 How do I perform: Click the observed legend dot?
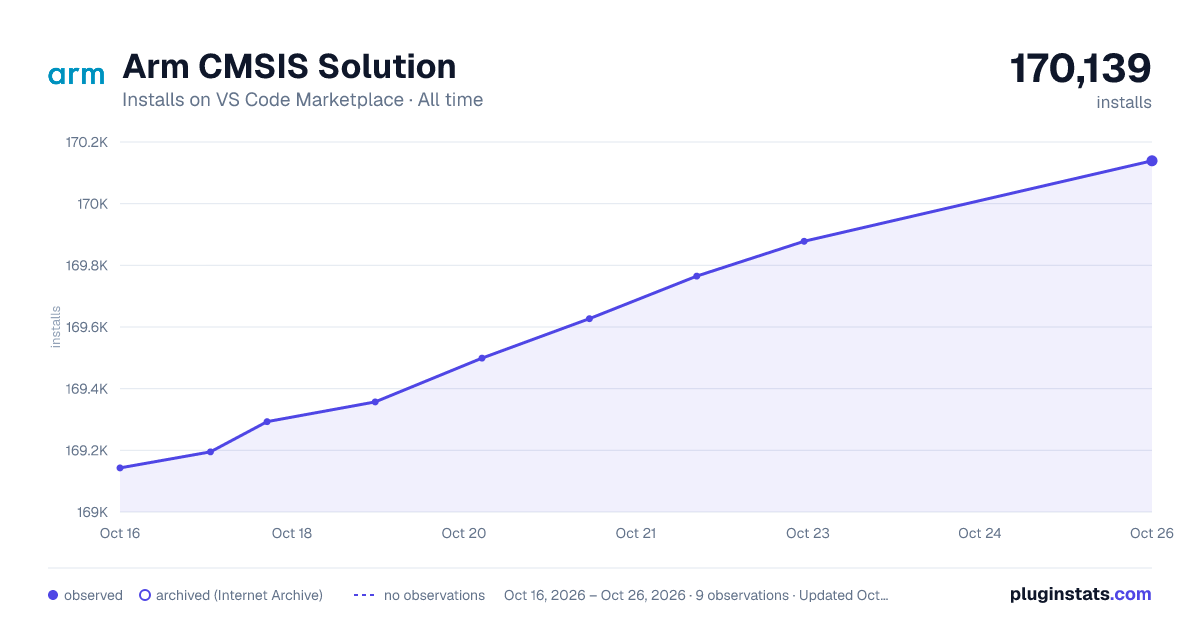pyautogui.click(x=53, y=595)
